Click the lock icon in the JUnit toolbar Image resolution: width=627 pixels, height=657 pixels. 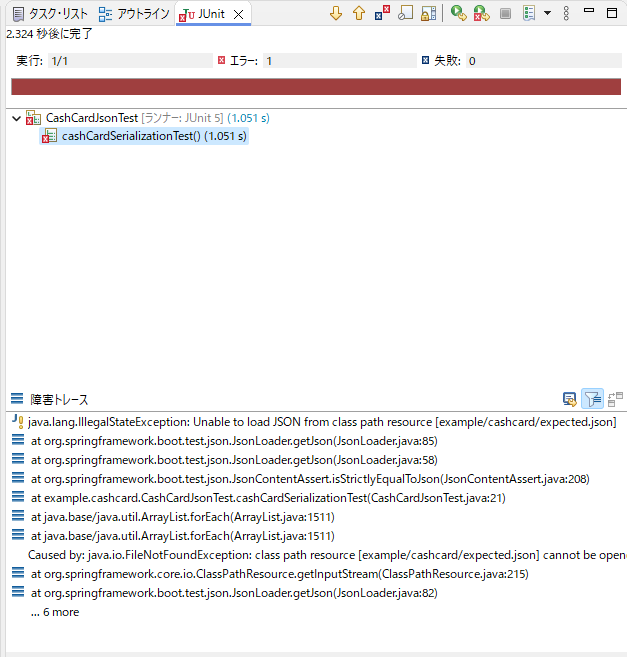click(428, 13)
